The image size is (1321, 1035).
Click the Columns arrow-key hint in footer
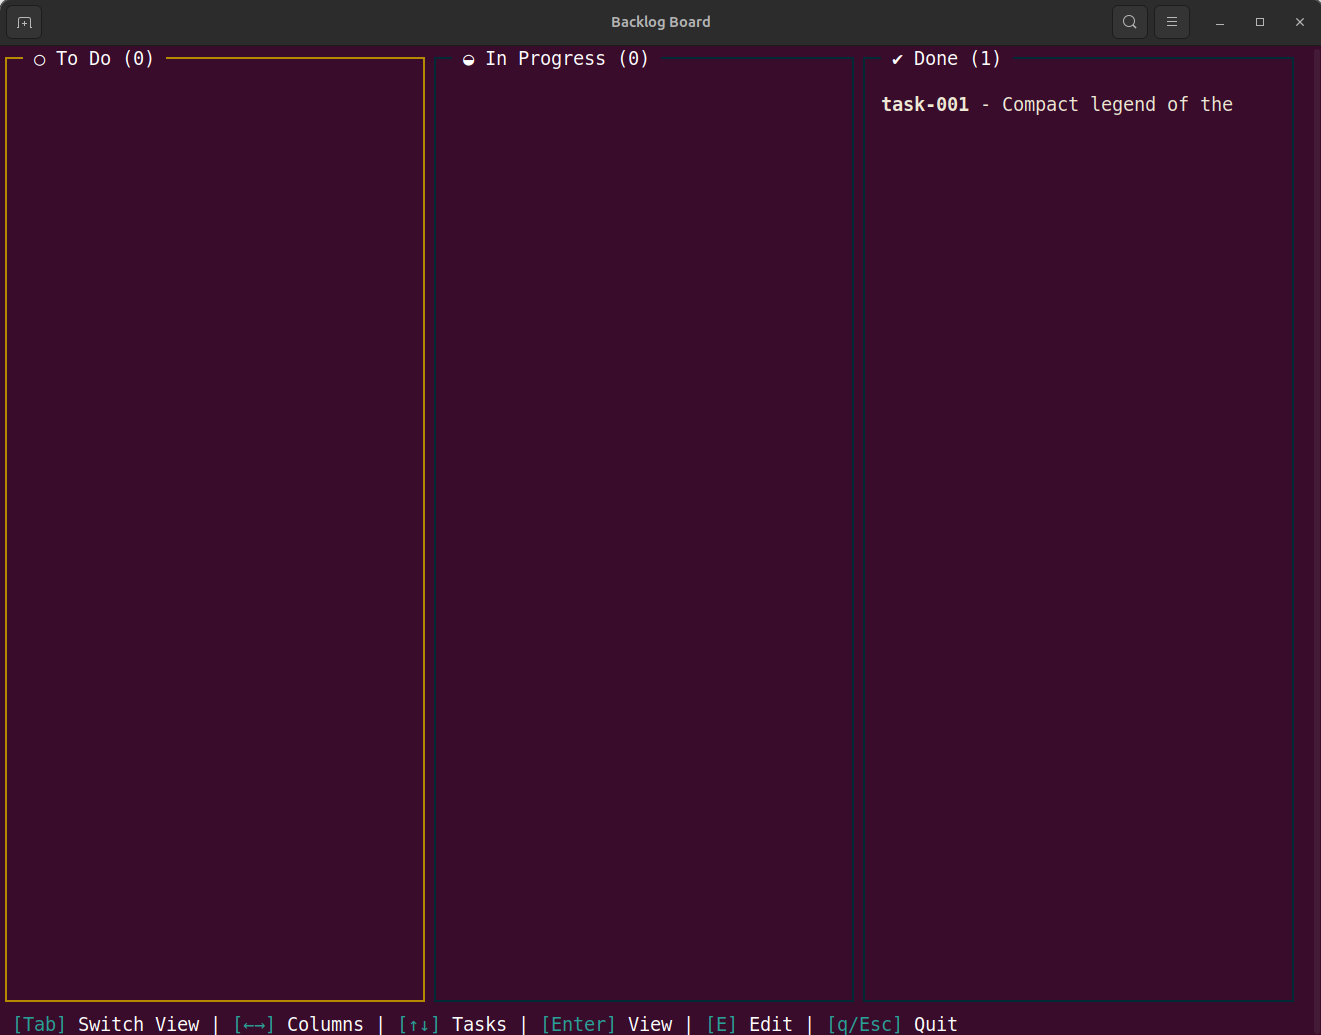point(298,1024)
